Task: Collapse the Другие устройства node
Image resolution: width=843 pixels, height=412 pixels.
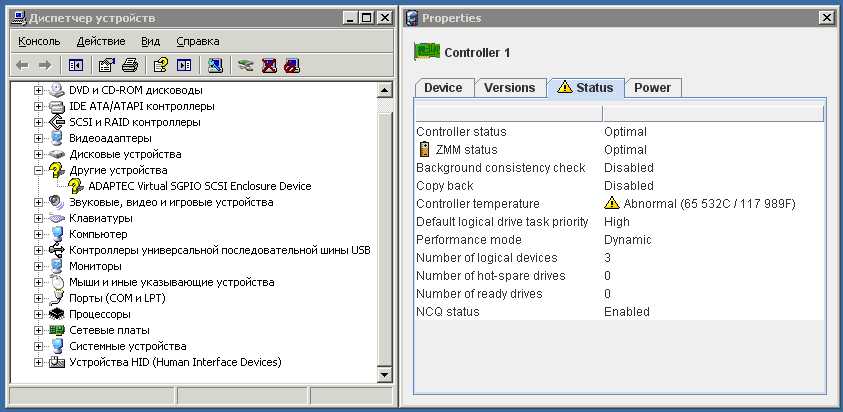Action: [39, 170]
